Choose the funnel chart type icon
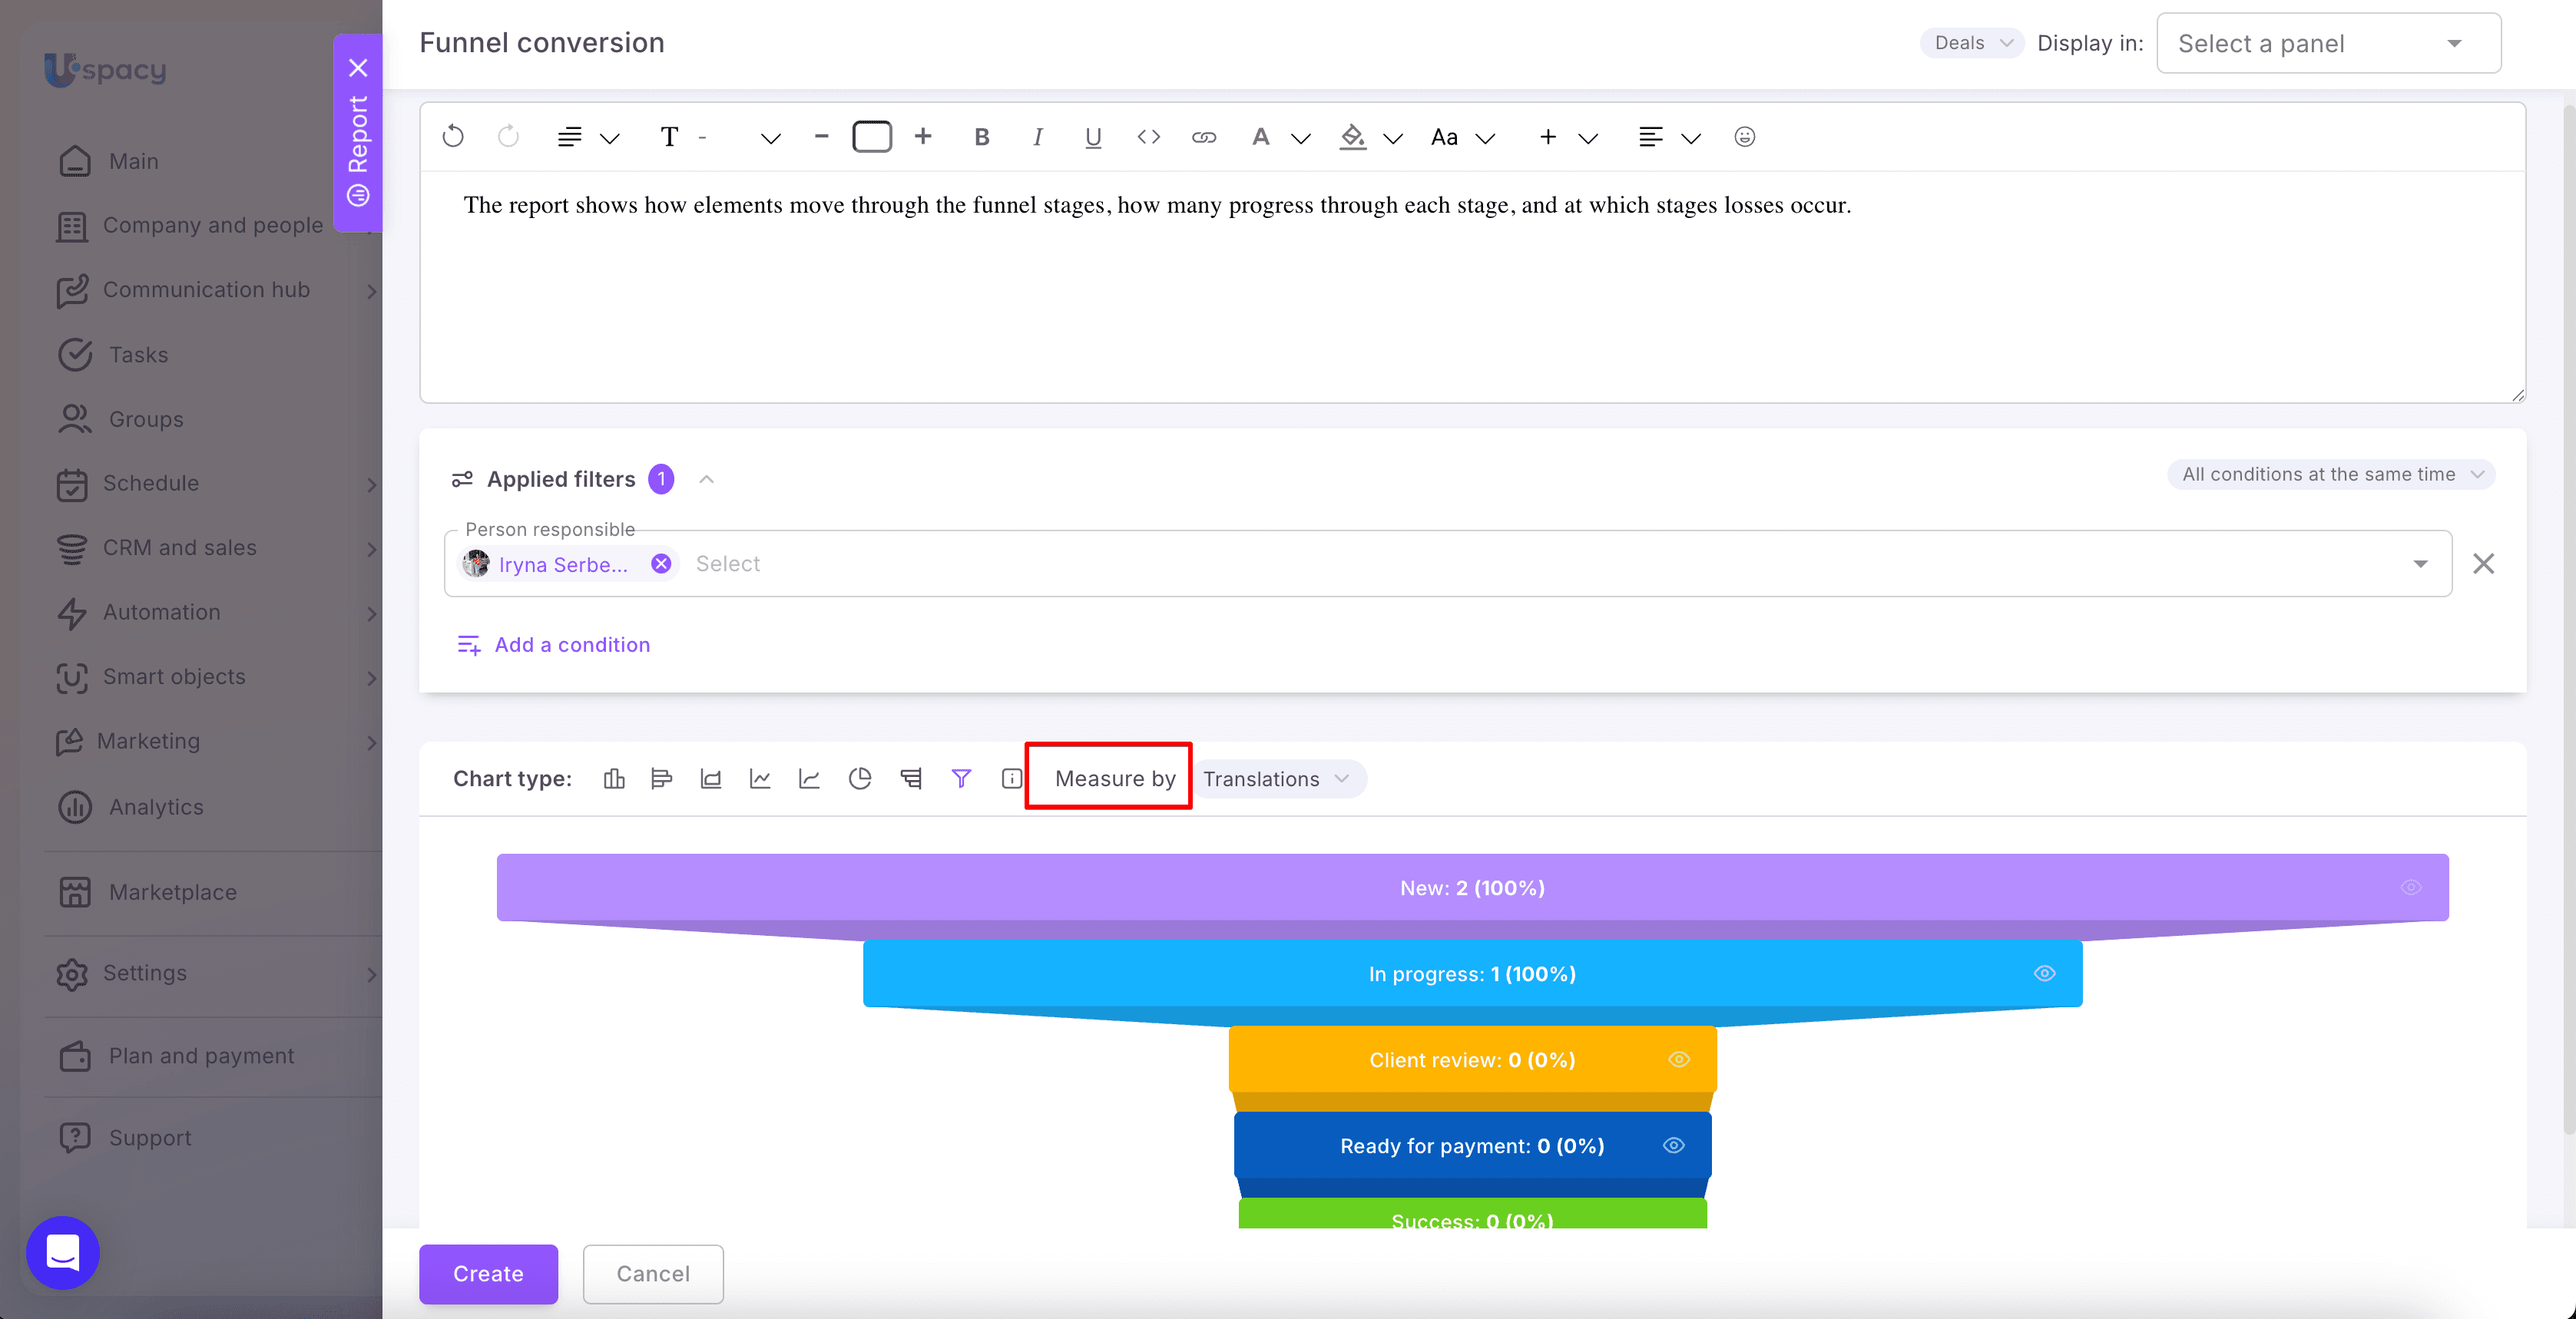The image size is (2576, 1319). [960, 779]
